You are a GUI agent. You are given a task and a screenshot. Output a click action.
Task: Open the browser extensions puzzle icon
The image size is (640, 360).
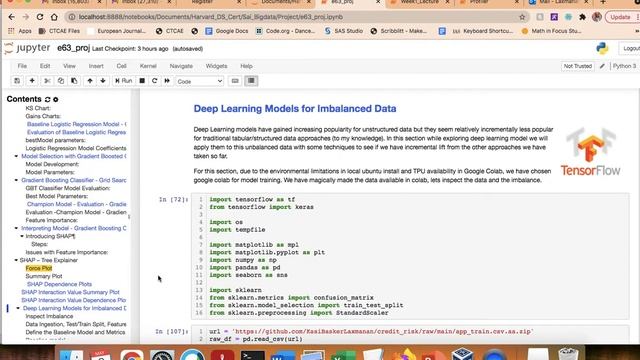582,17
